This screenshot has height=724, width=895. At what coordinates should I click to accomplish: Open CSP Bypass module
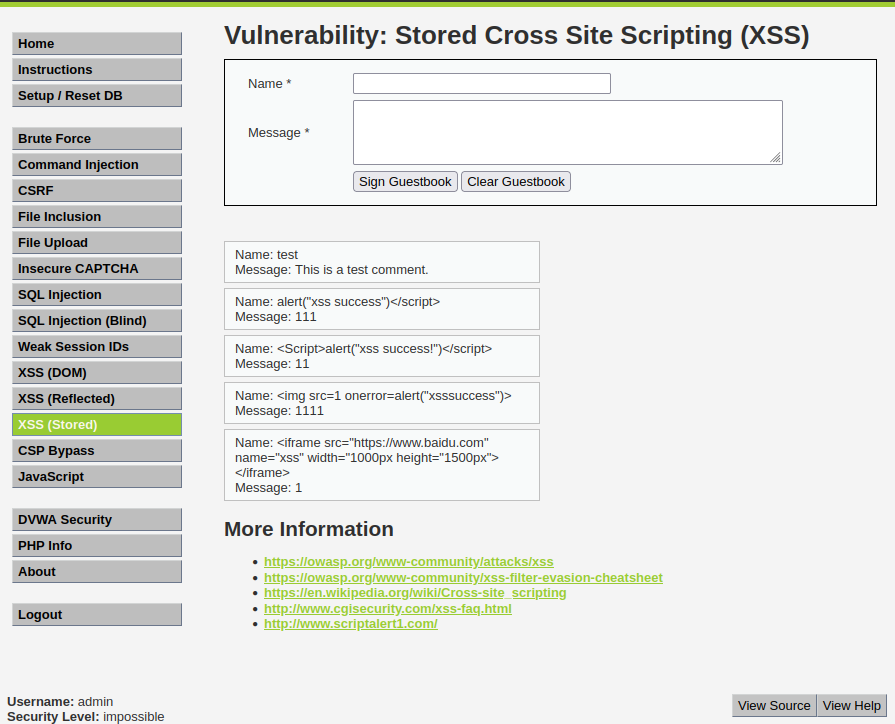pos(97,451)
